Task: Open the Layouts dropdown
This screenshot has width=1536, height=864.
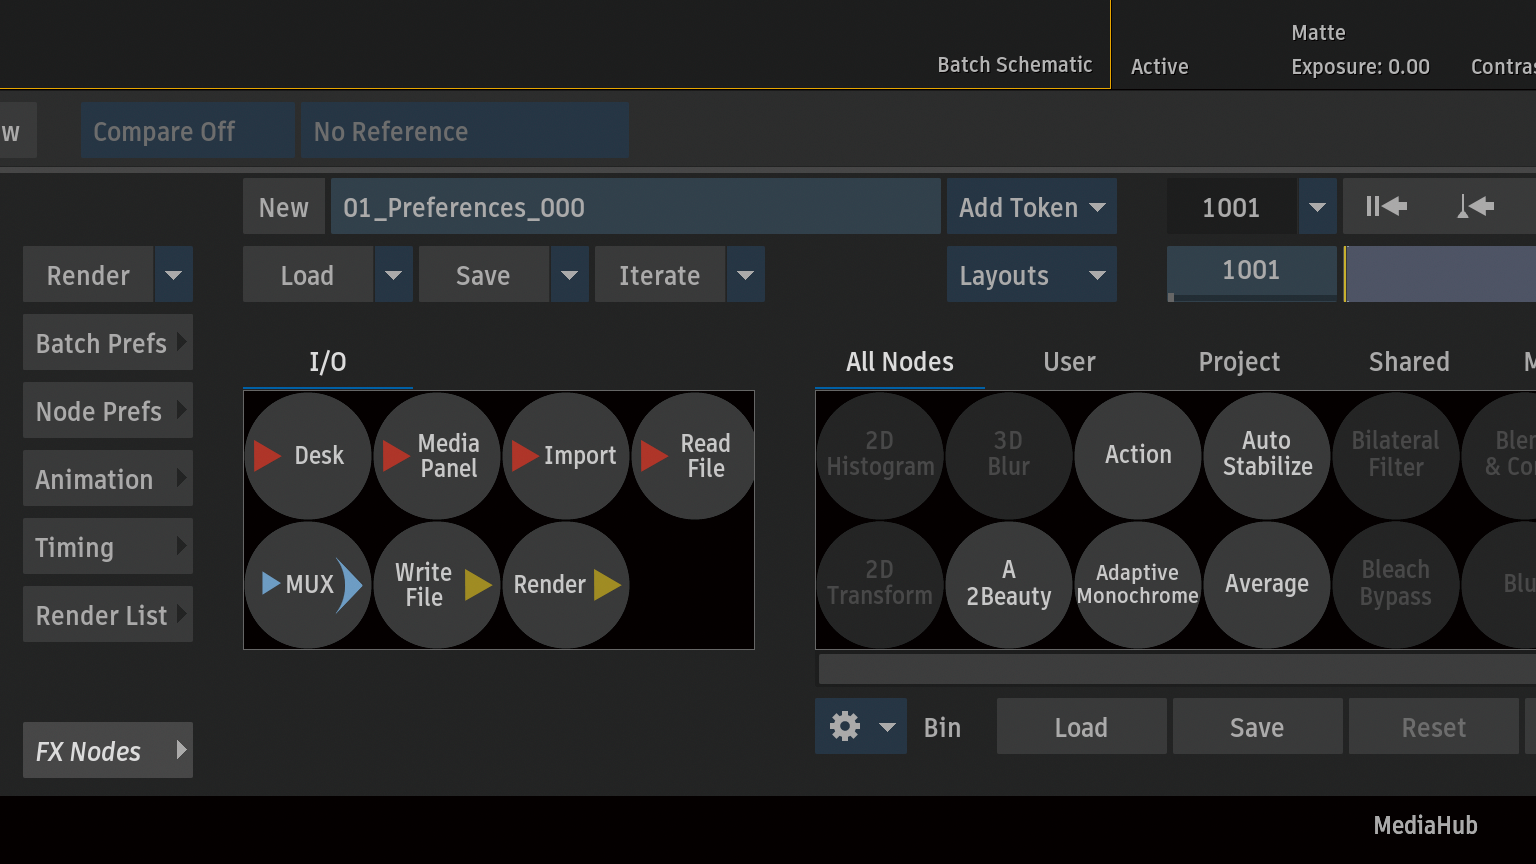Action: click(x=1031, y=275)
